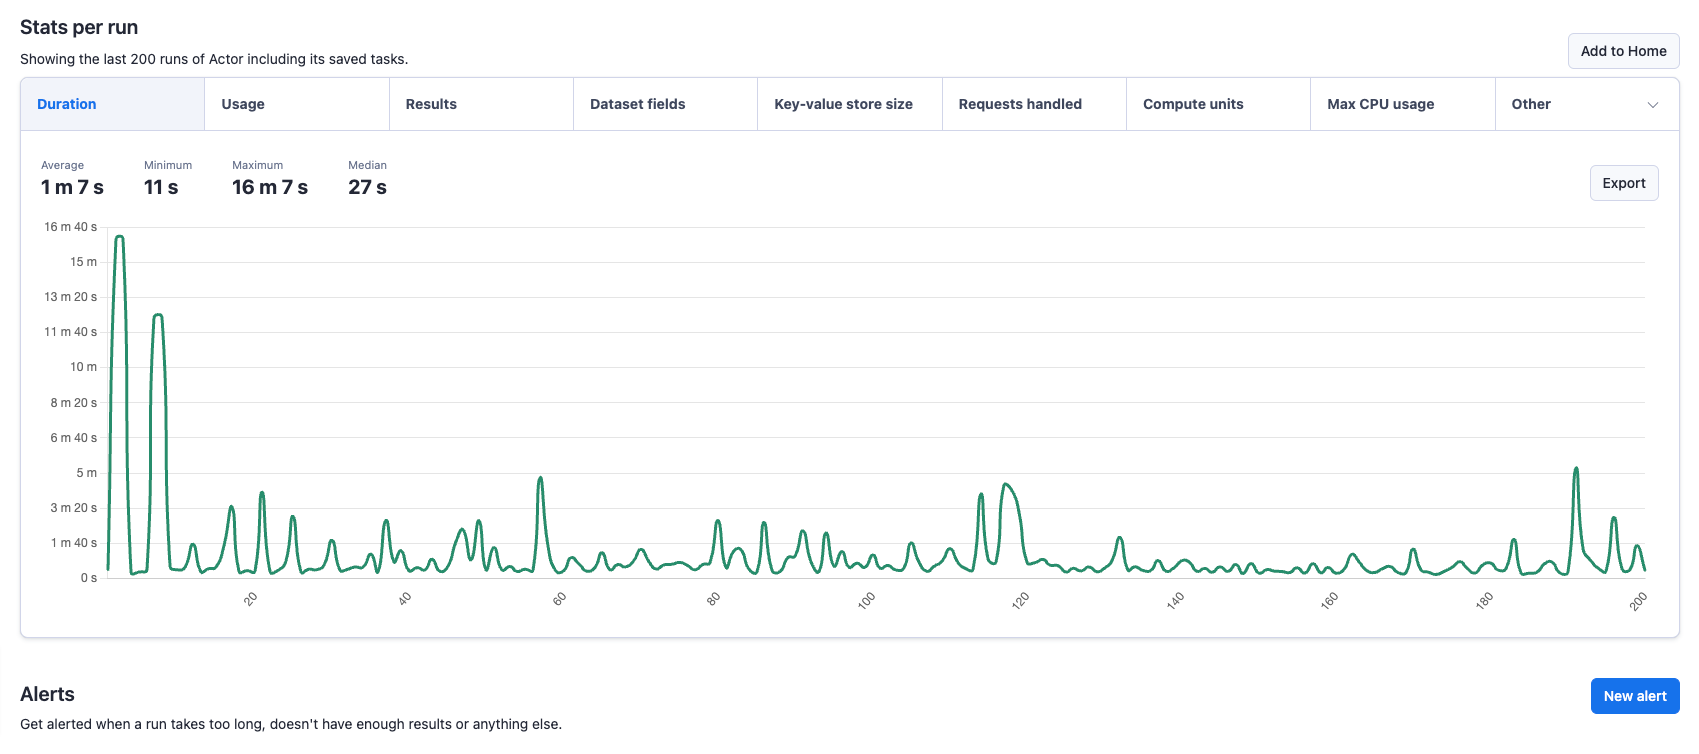Click the Average value 1 m 7 s

(72, 187)
